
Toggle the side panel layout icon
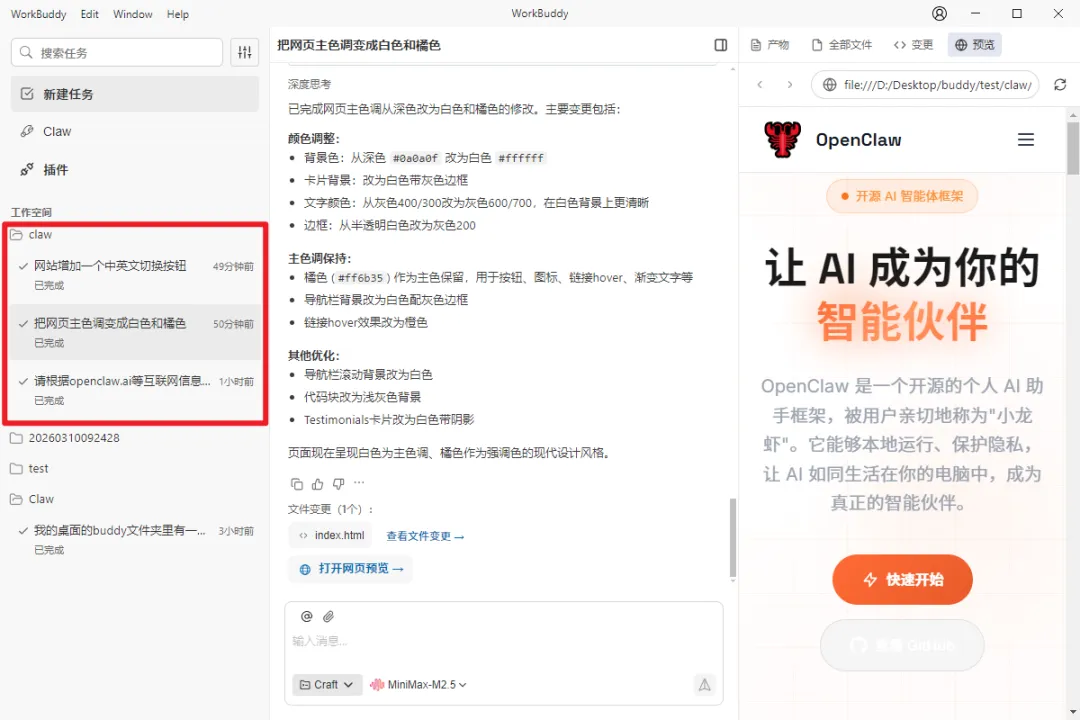pyautogui.click(x=721, y=45)
